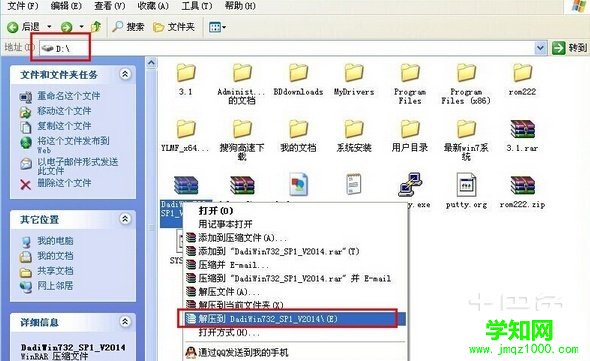590x361 pixels.
Task: Go up one folder level
Action: pos(96,26)
